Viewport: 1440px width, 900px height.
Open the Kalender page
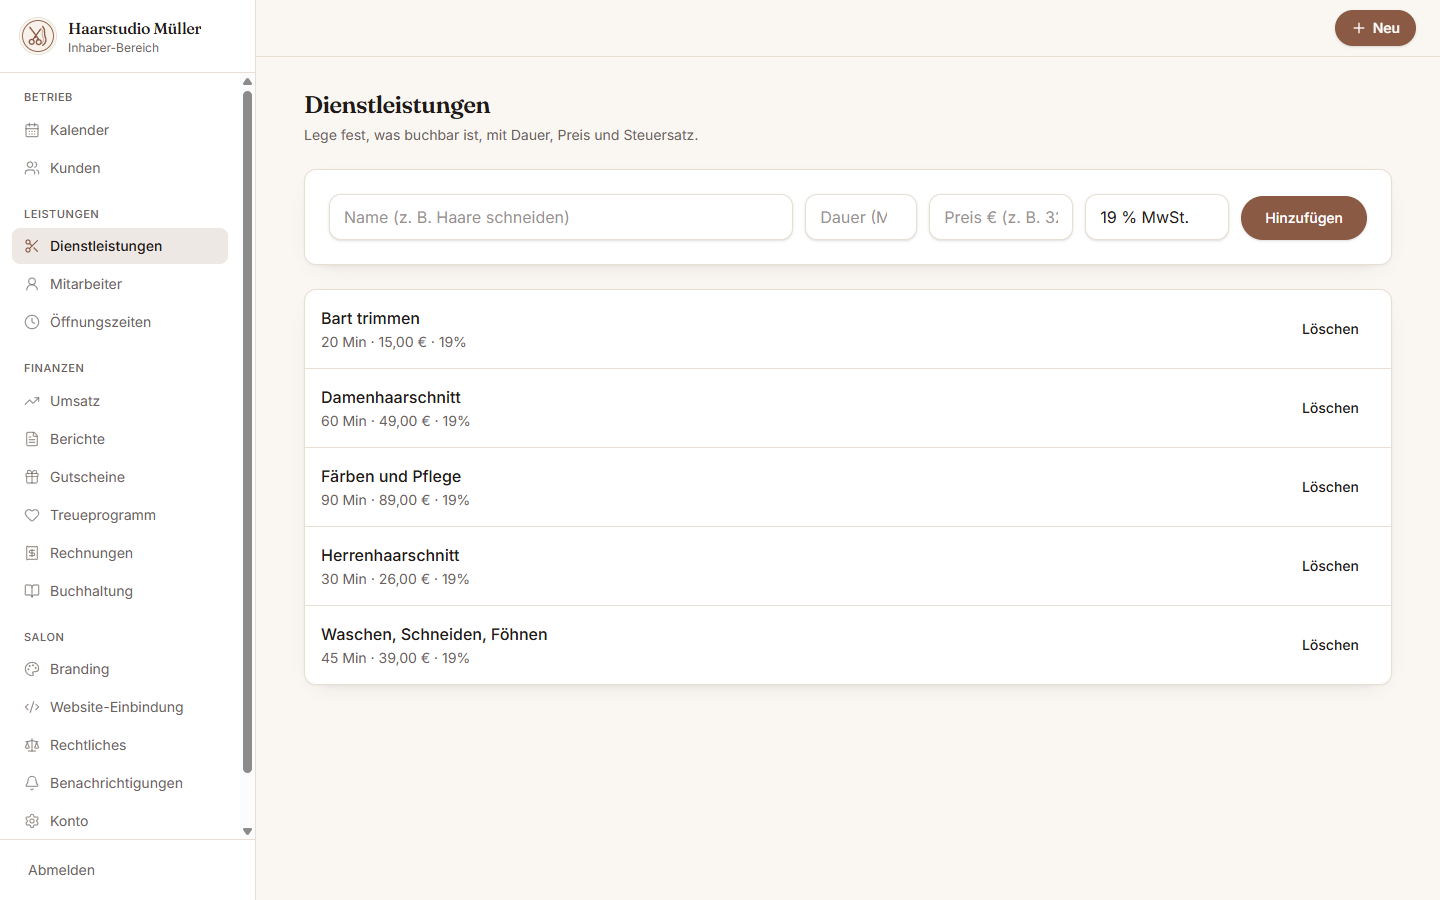coord(120,130)
